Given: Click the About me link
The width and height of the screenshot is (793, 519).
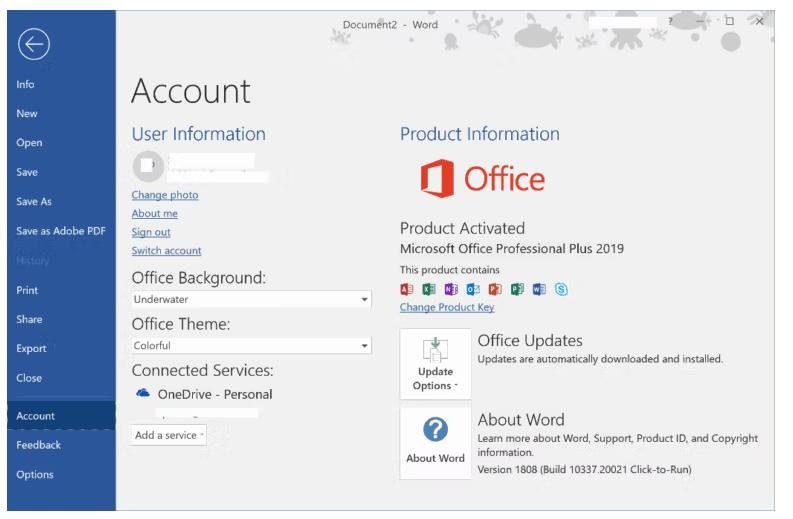Looking at the screenshot, I should point(155,214).
